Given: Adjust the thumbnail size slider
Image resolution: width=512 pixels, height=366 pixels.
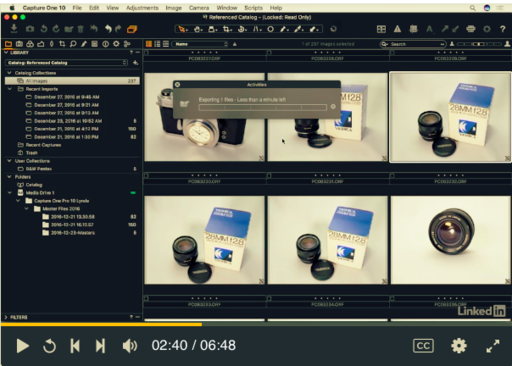Looking at the screenshot, I should (479, 44).
